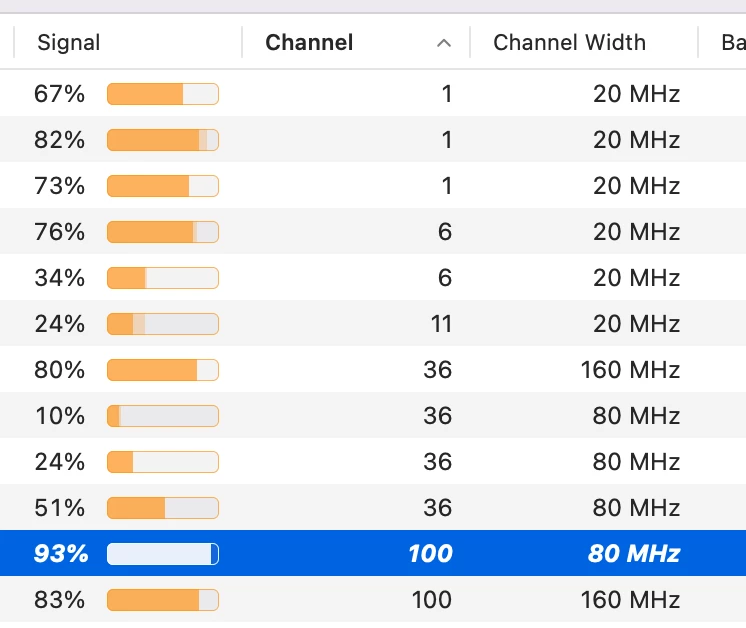This screenshot has width=746, height=628.
Task: Click the 10% signal strength bar
Action: (162, 416)
